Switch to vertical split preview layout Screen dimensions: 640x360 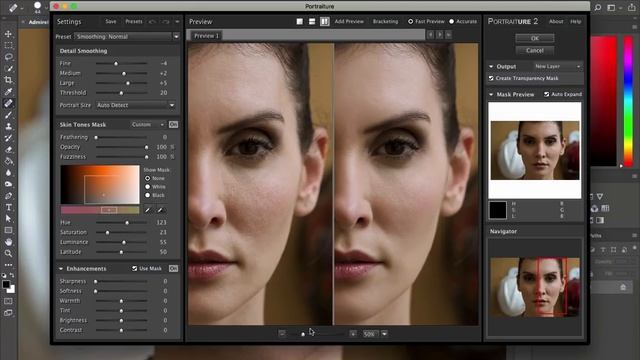[x=324, y=21]
